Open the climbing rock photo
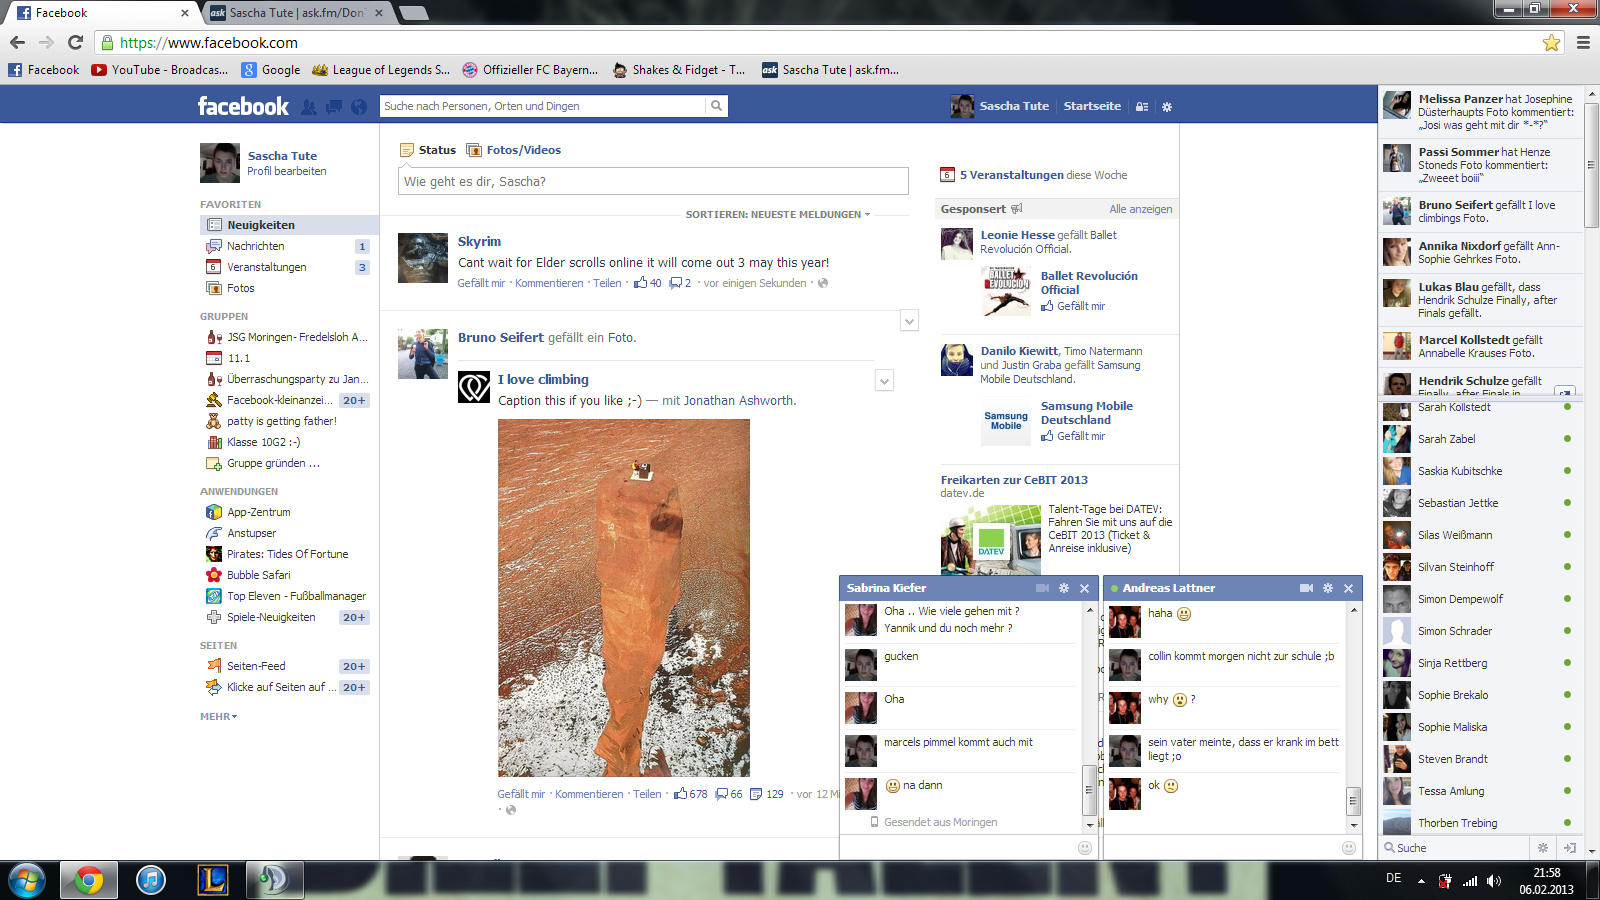Screen dimensions: 1600x900 pos(624,598)
